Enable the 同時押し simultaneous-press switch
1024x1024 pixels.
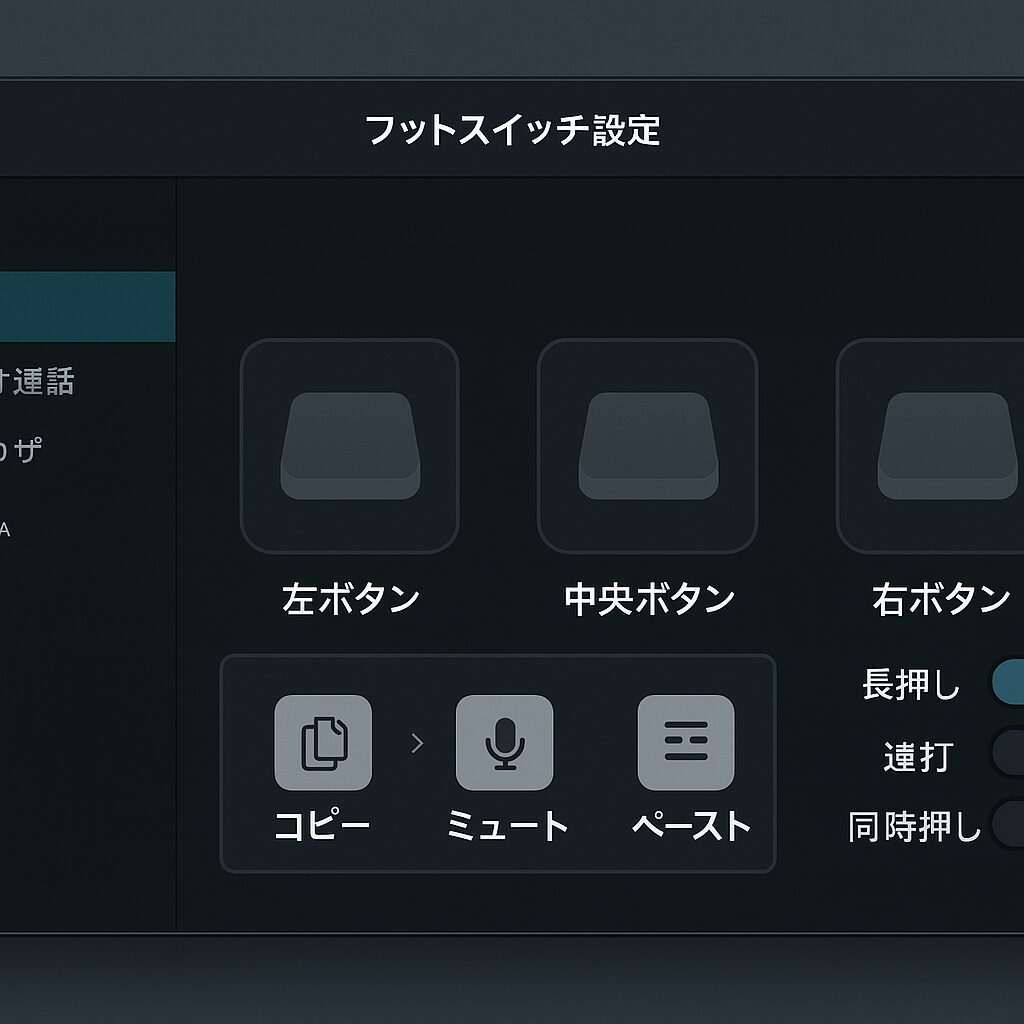[1008, 824]
